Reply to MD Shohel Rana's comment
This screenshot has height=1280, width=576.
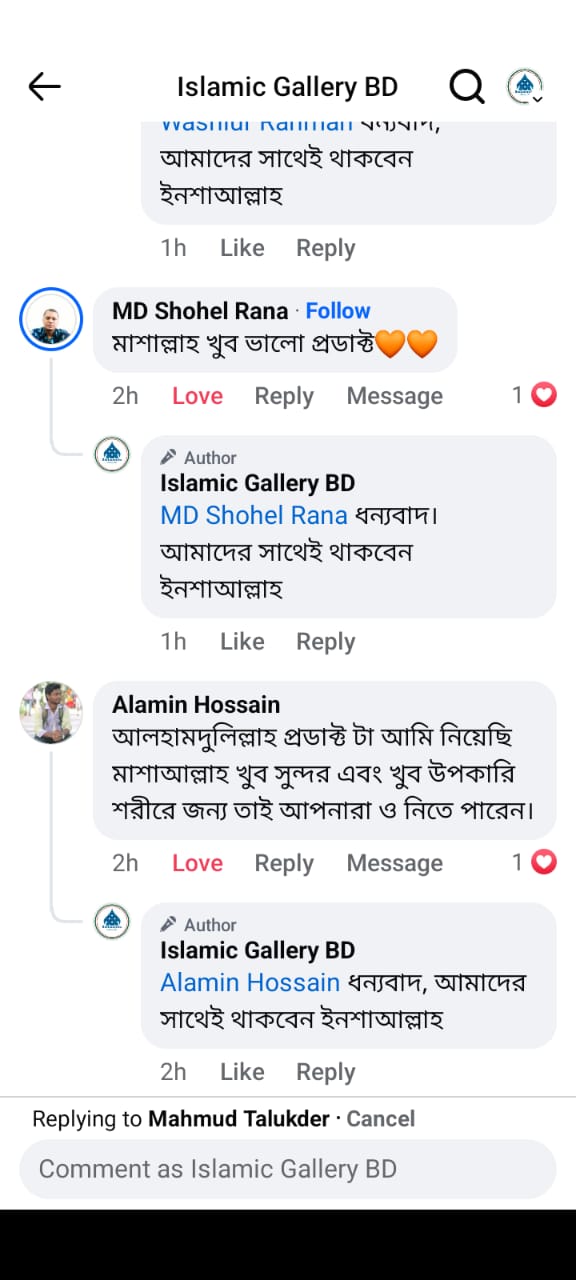[284, 396]
